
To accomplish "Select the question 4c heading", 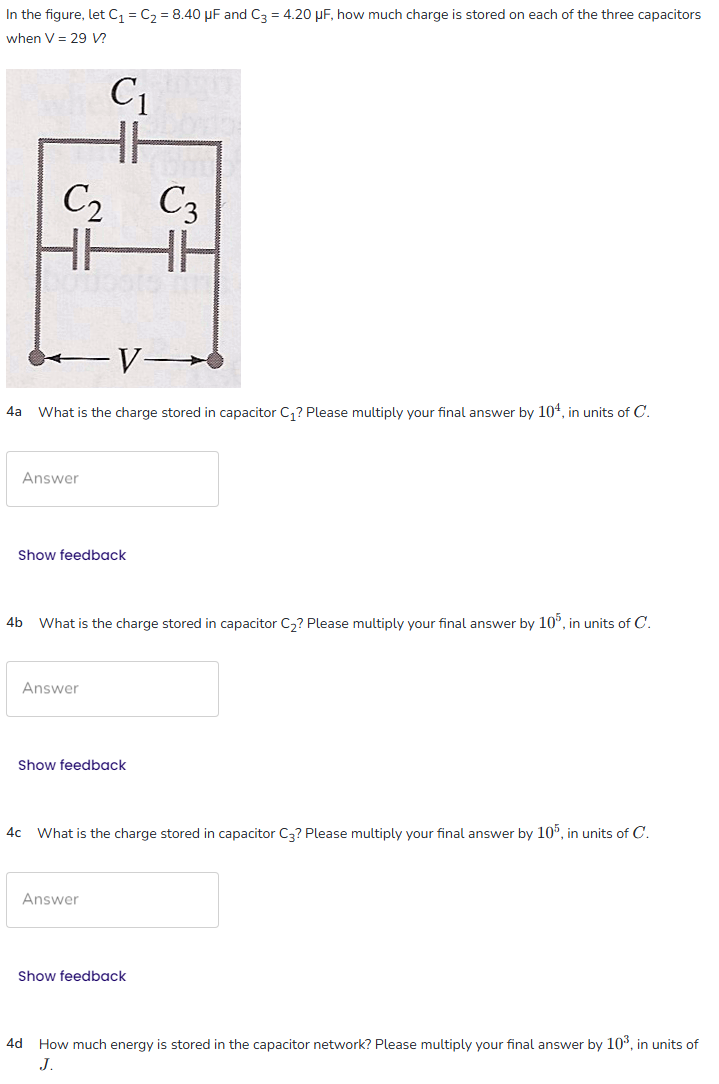I will tap(13, 832).
